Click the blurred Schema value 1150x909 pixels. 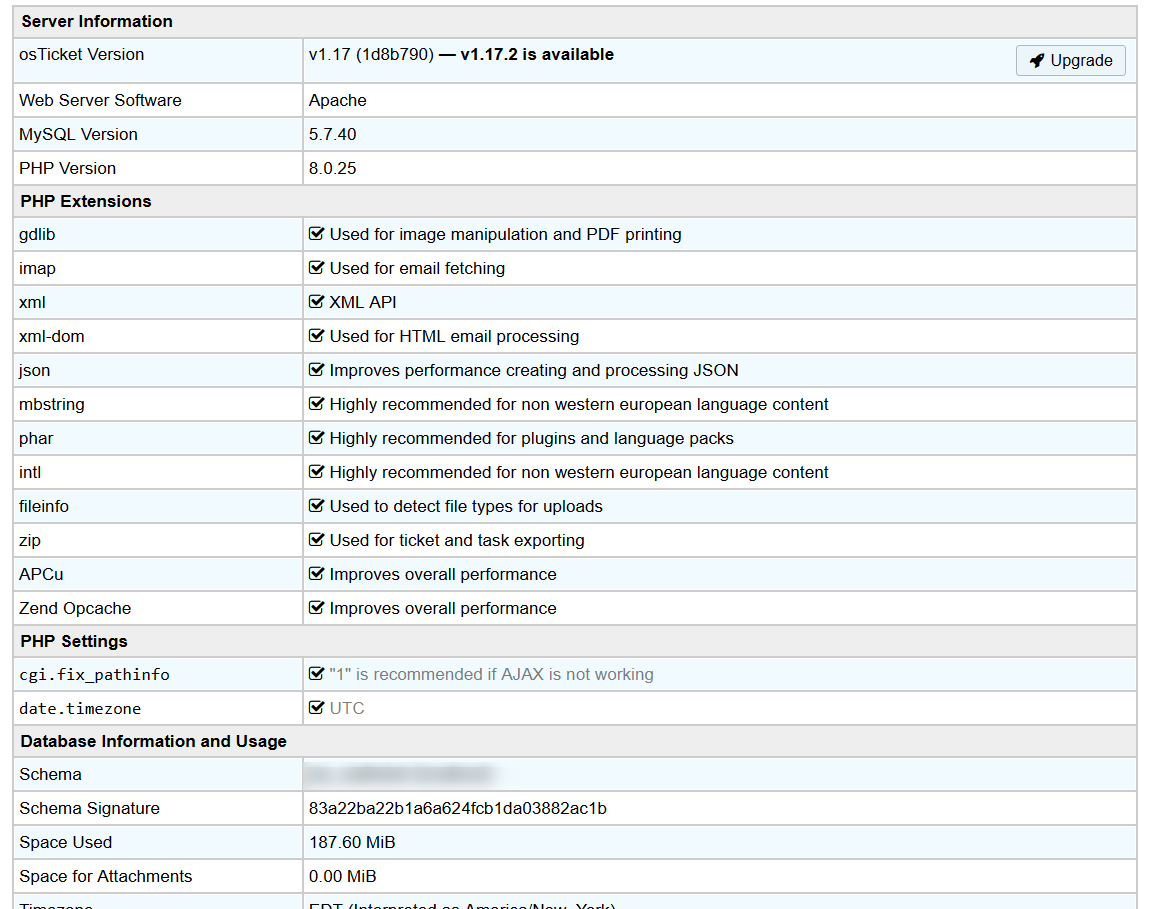click(400, 774)
